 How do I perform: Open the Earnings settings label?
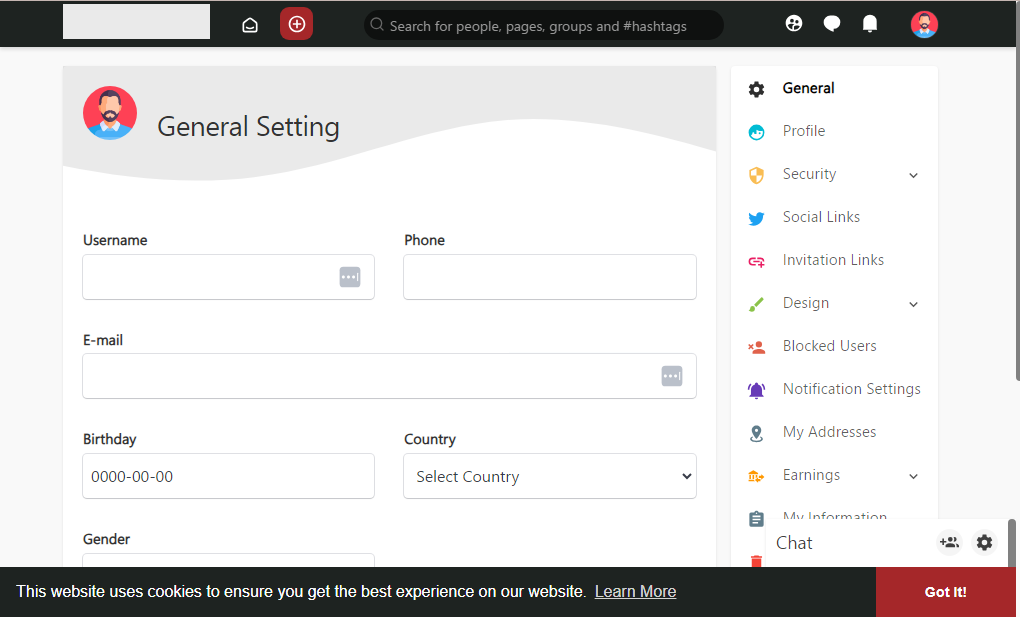point(811,474)
